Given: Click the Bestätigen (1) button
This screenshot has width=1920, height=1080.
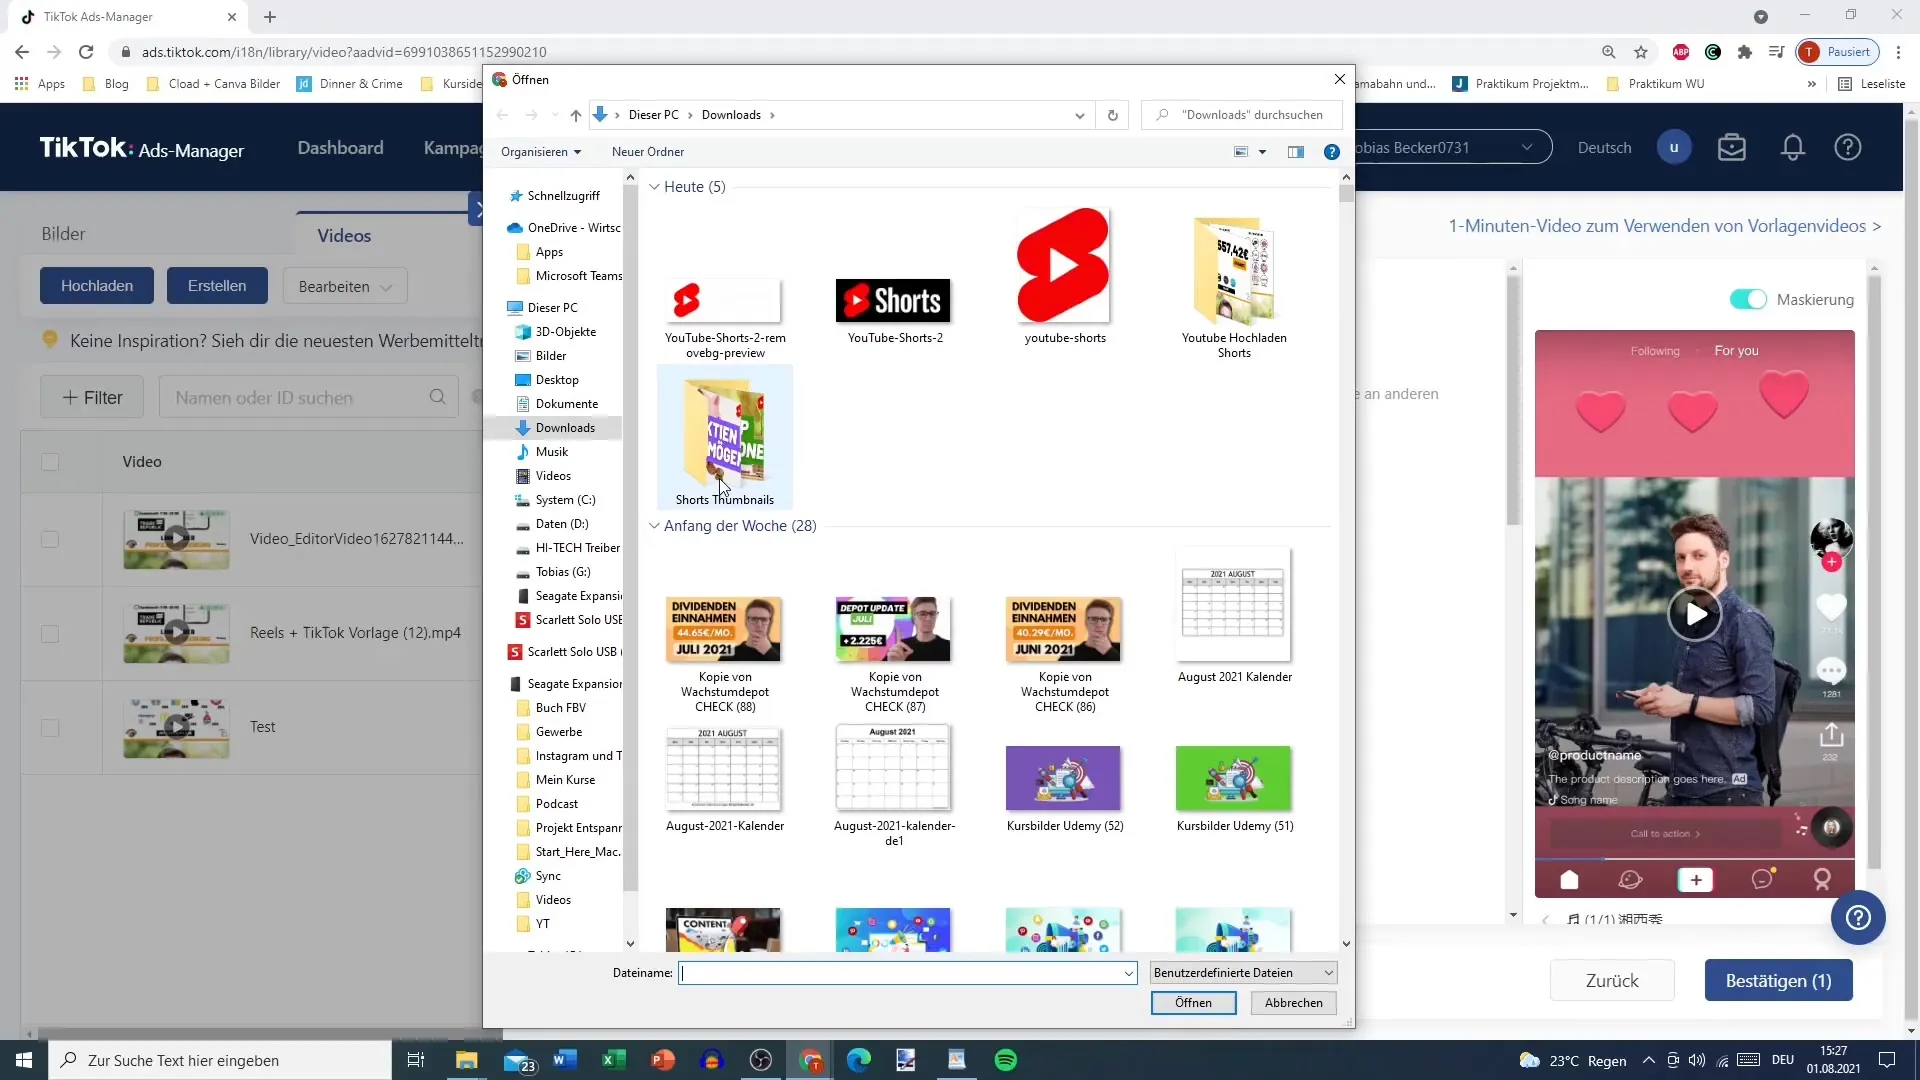Looking at the screenshot, I should pyautogui.click(x=1778, y=981).
